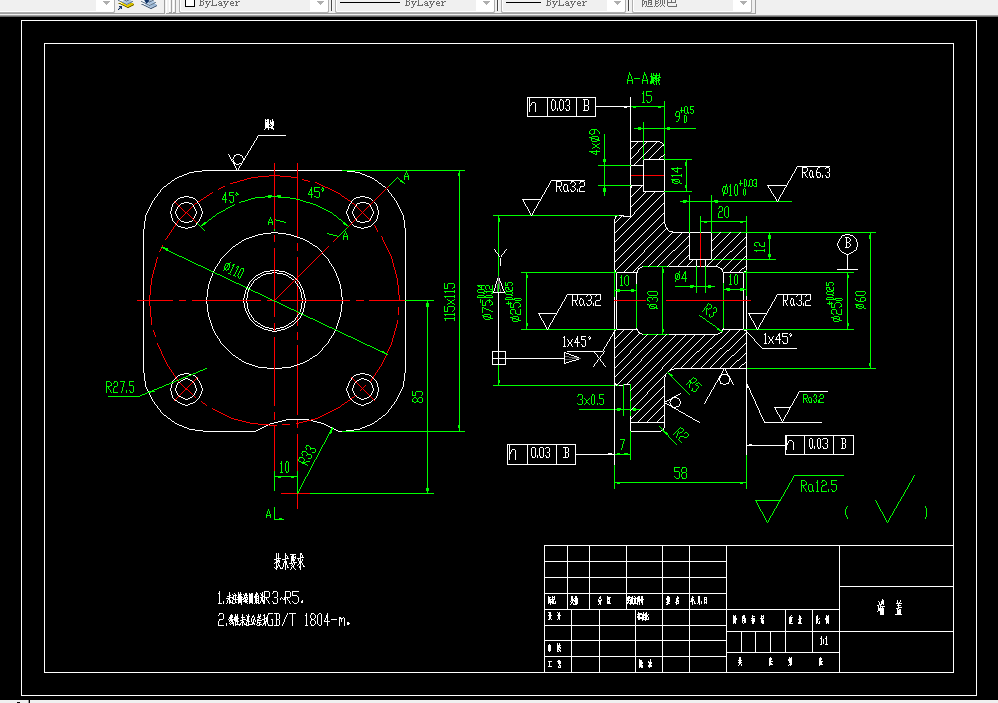Select the 10 dimension beside R33
Image resolution: width=998 pixels, height=703 pixels.
285,468
